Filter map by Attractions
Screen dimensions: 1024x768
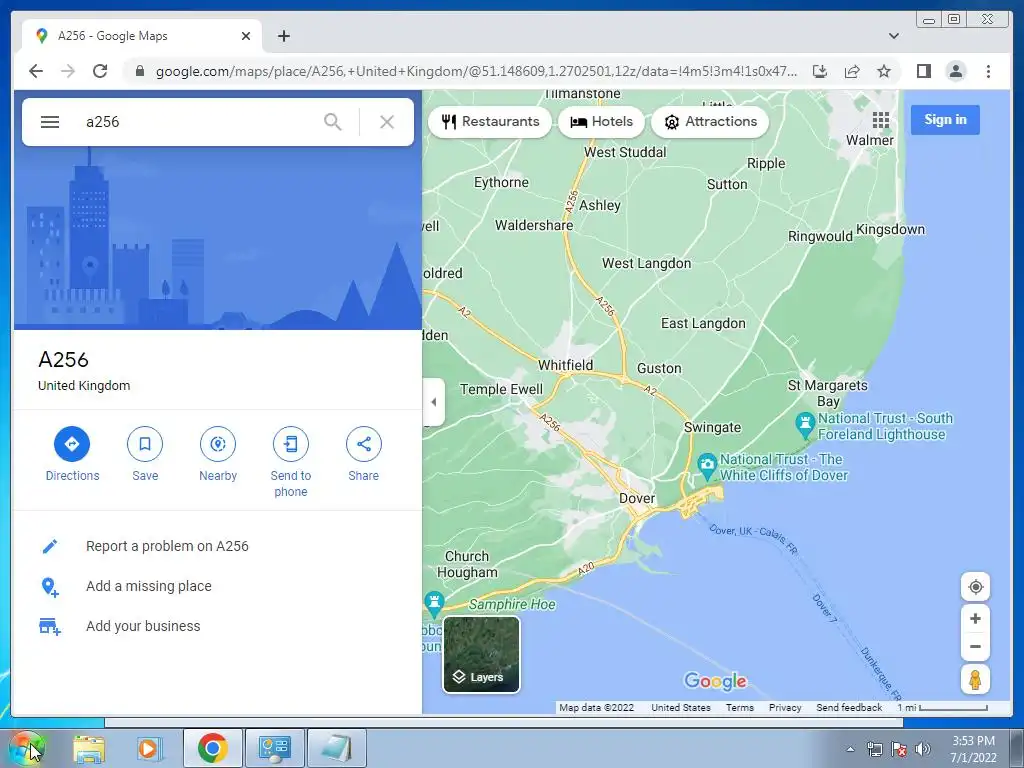point(711,121)
